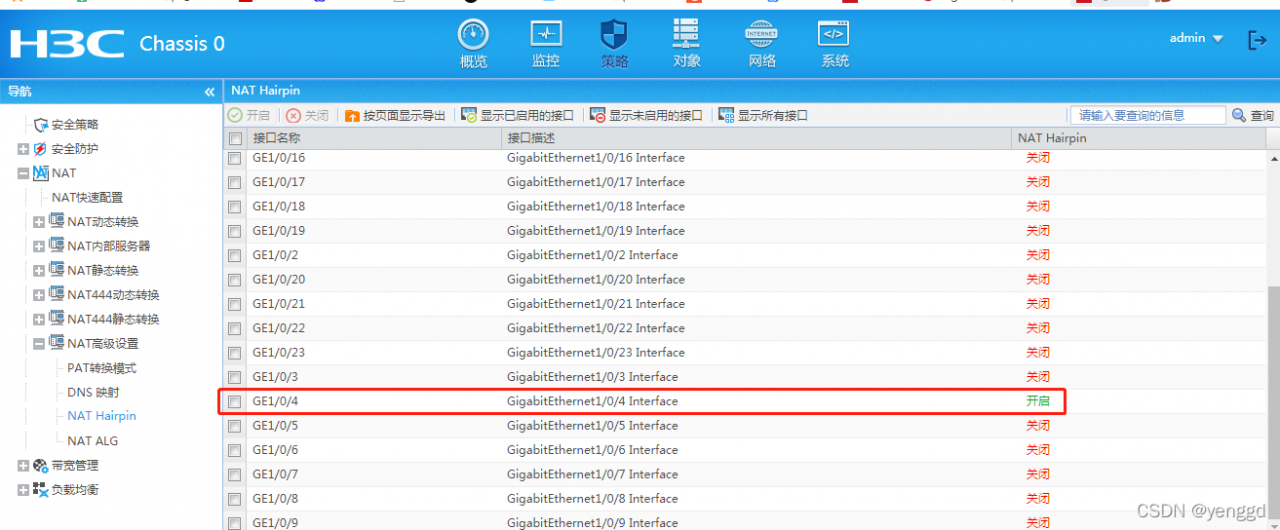Click the 开启 status of GE1/0/4

click(1038, 401)
